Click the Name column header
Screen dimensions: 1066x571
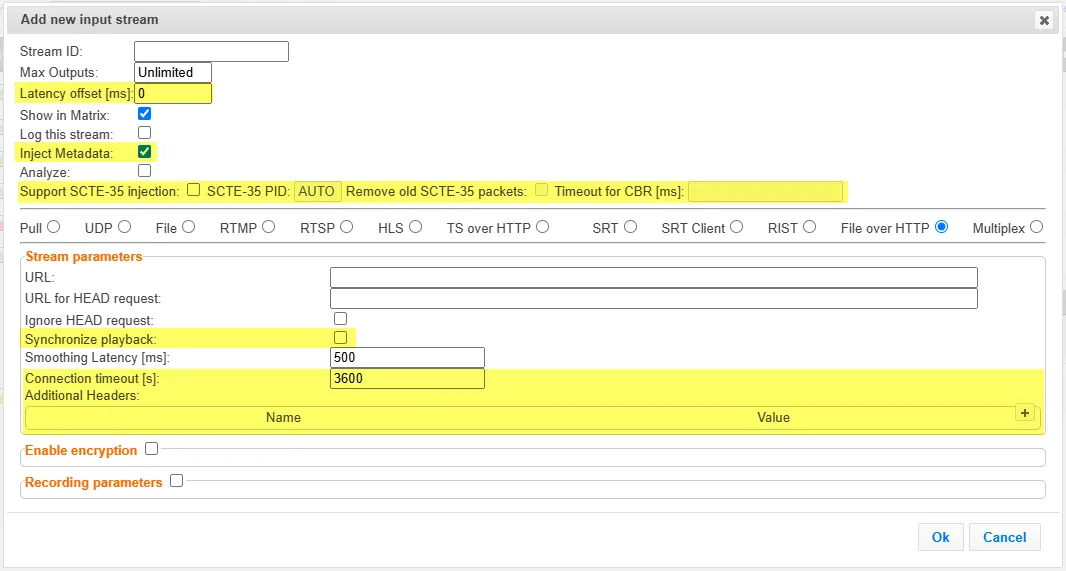283,417
